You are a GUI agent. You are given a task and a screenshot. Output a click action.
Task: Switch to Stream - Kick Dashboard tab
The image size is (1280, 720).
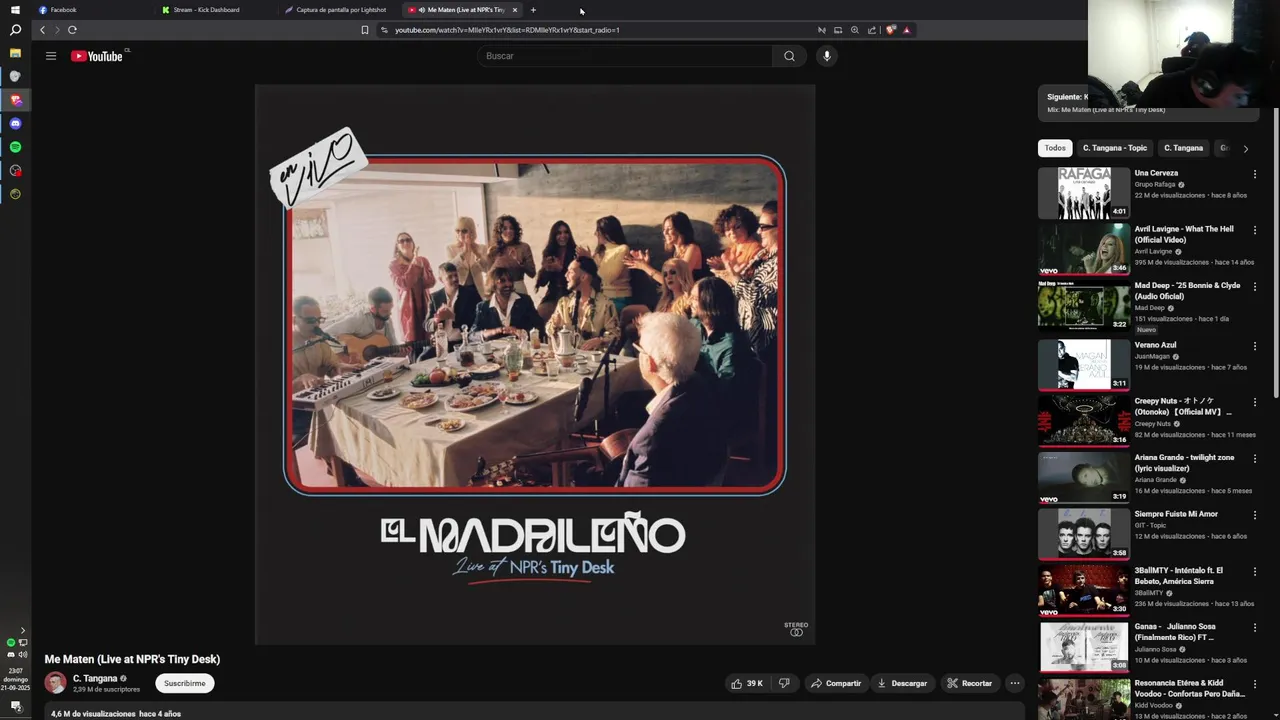(x=215, y=10)
